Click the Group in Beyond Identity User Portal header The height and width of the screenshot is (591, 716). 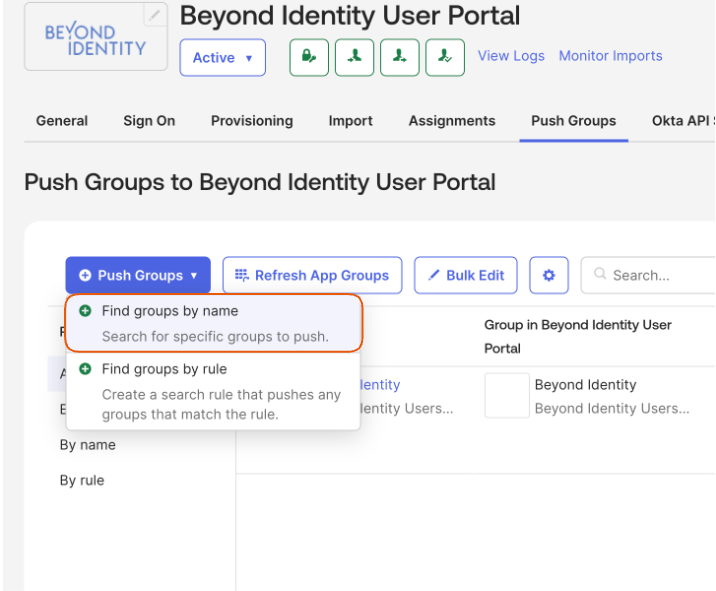[x=578, y=337]
